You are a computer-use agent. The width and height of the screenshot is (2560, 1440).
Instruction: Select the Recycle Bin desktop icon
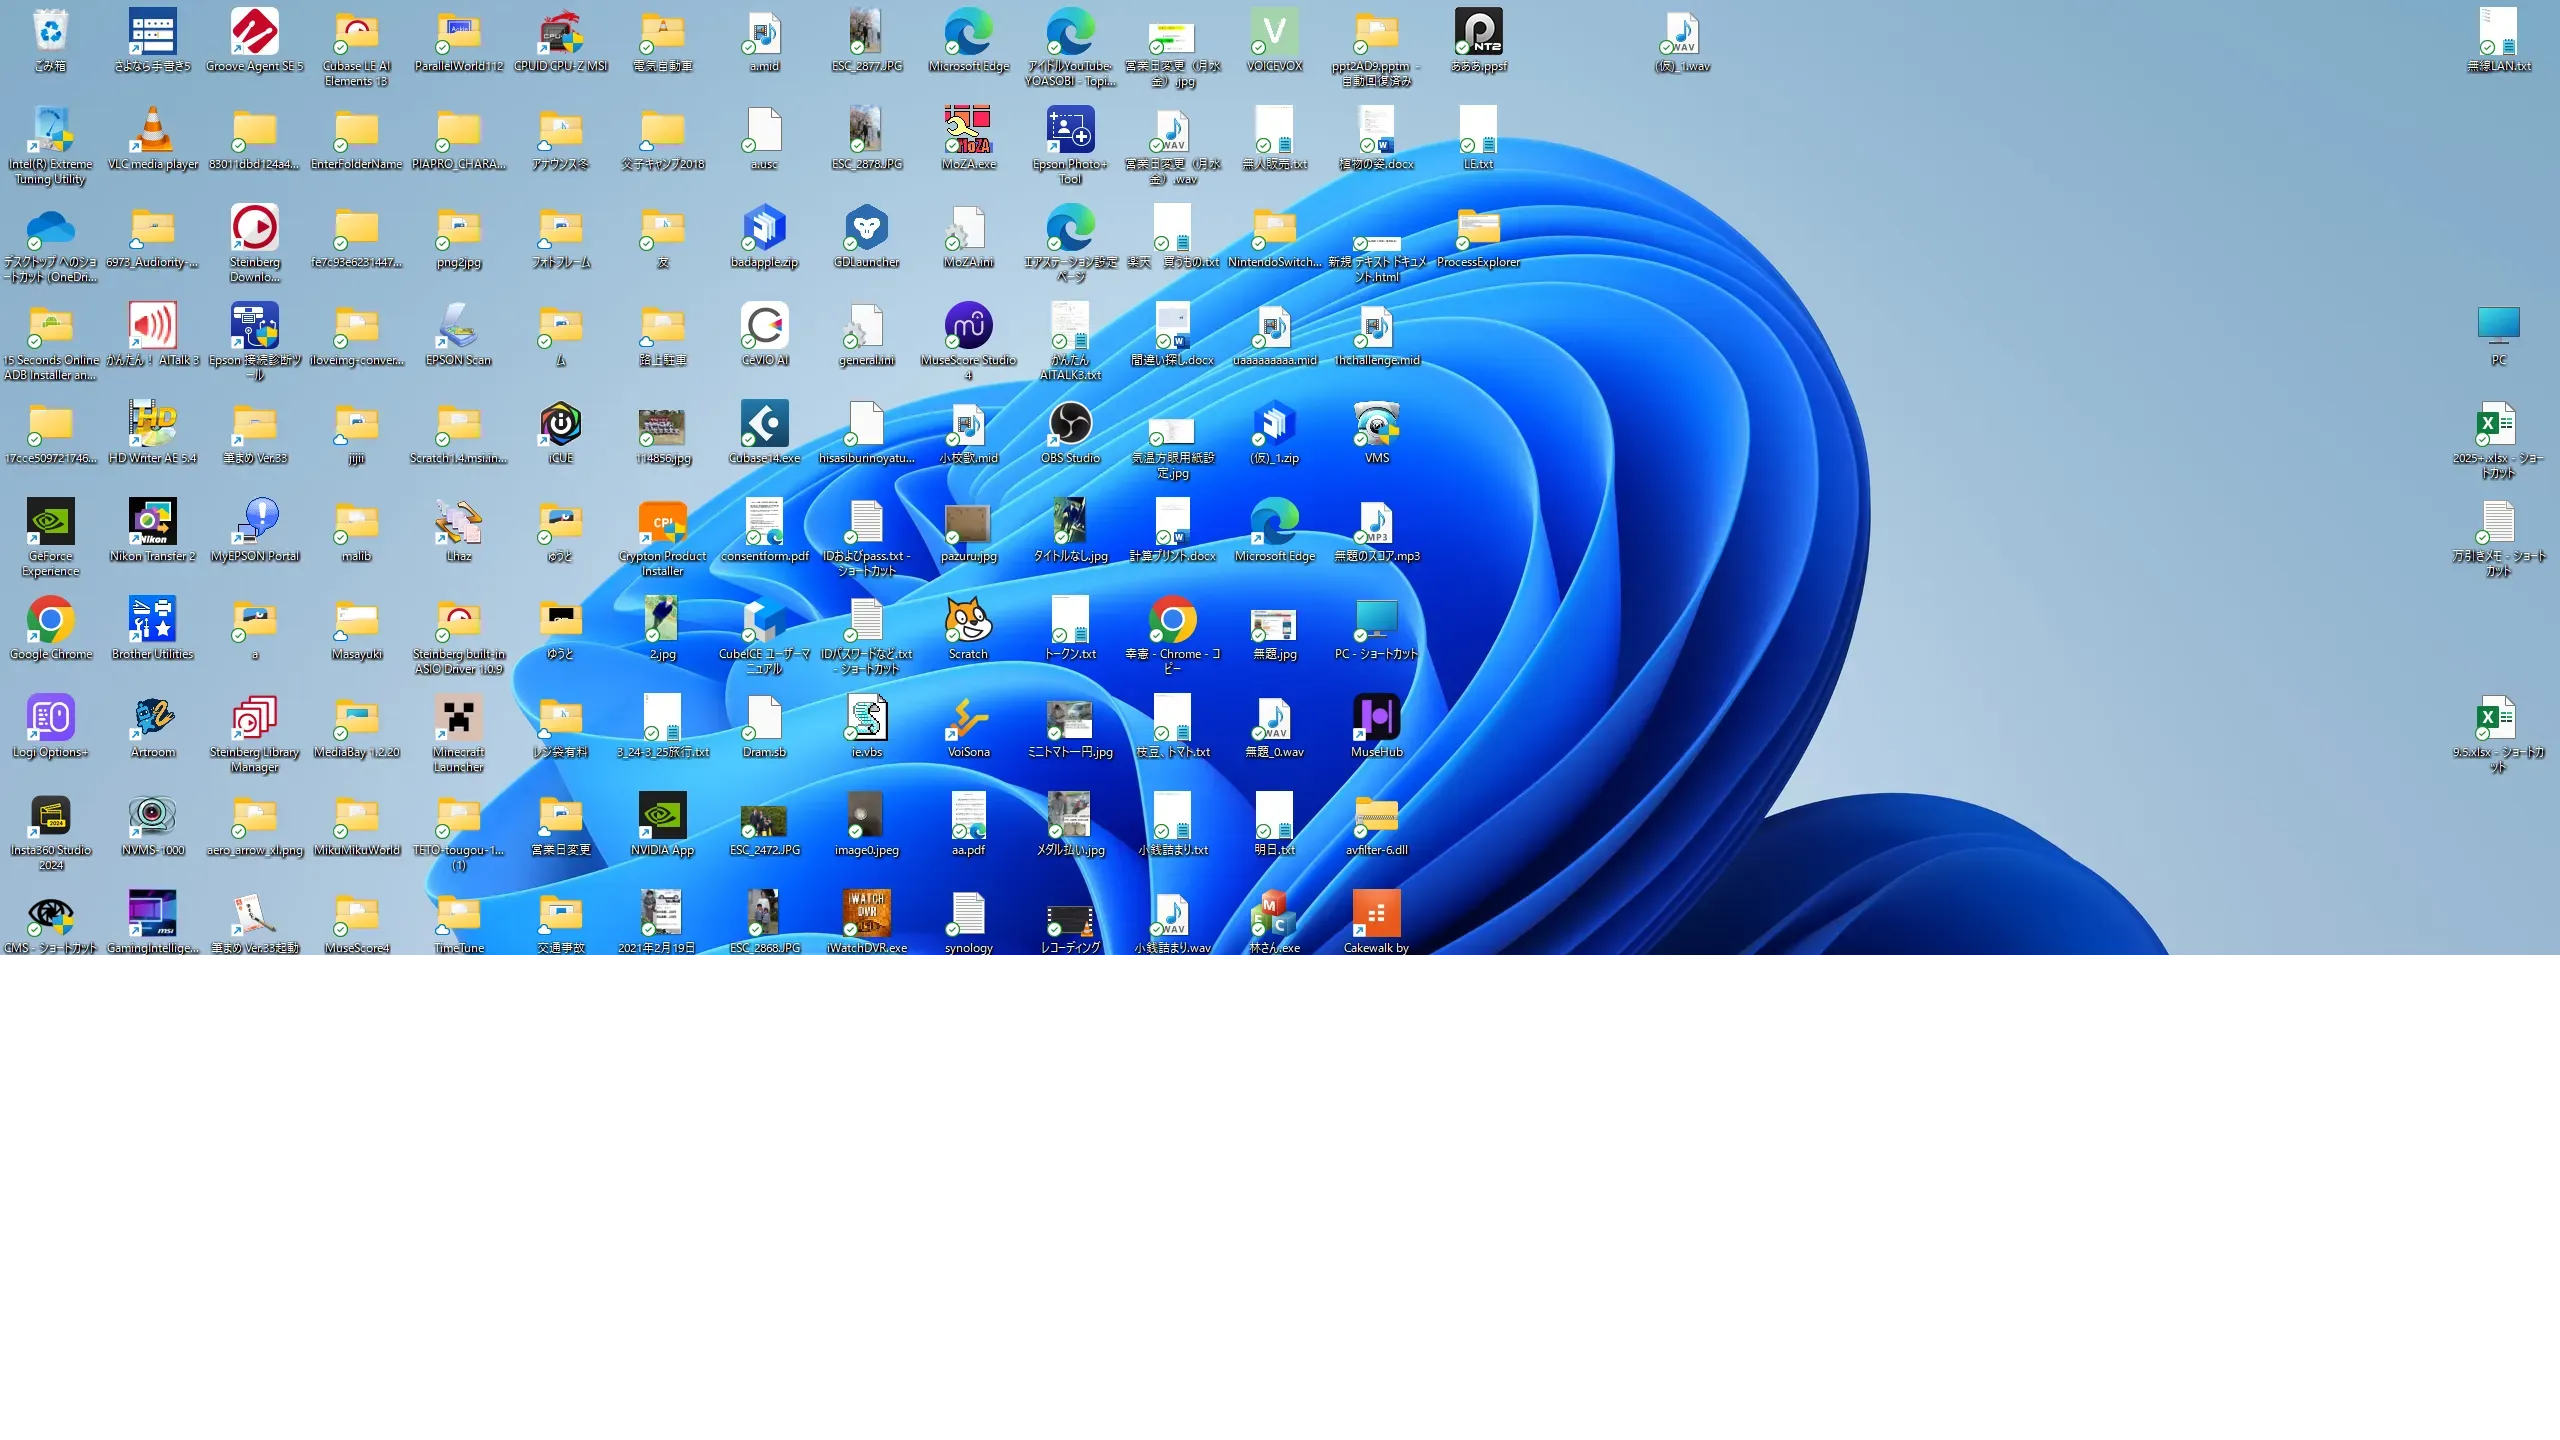[x=50, y=32]
